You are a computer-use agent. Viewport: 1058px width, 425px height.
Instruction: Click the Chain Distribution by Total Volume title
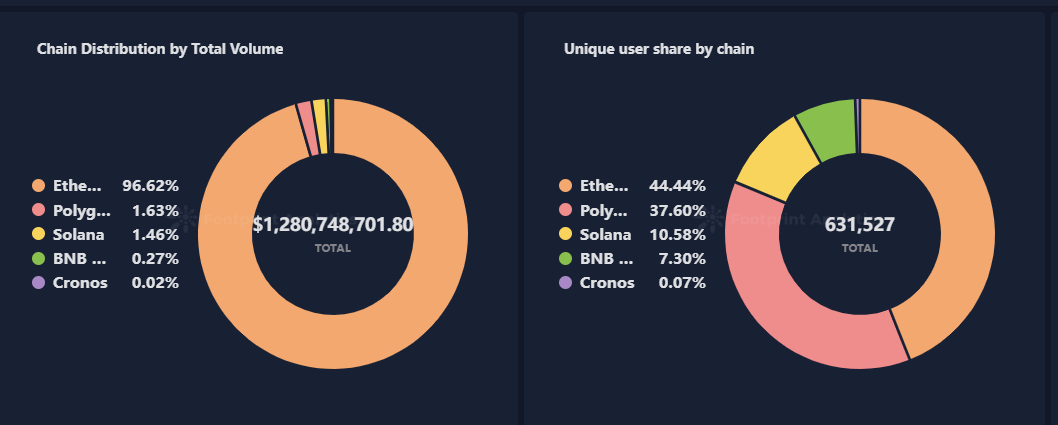pyautogui.click(x=160, y=49)
